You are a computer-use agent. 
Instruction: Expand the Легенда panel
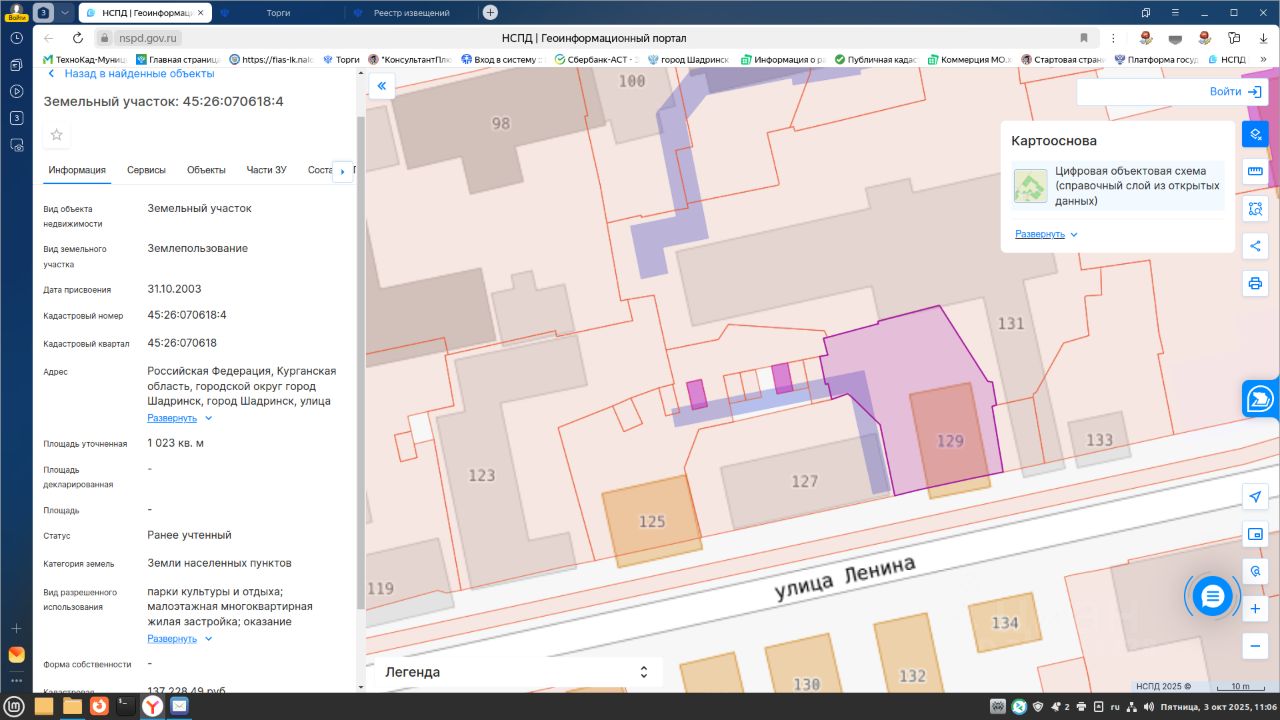[x=644, y=672]
